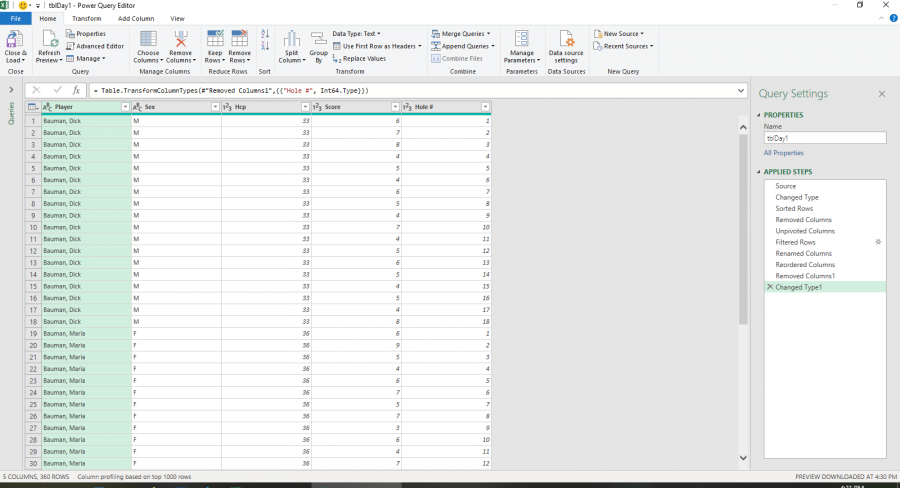Cancel formula edit with X icon
Image resolution: width=900 pixels, height=488 pixels.
(x=36, y=90)
